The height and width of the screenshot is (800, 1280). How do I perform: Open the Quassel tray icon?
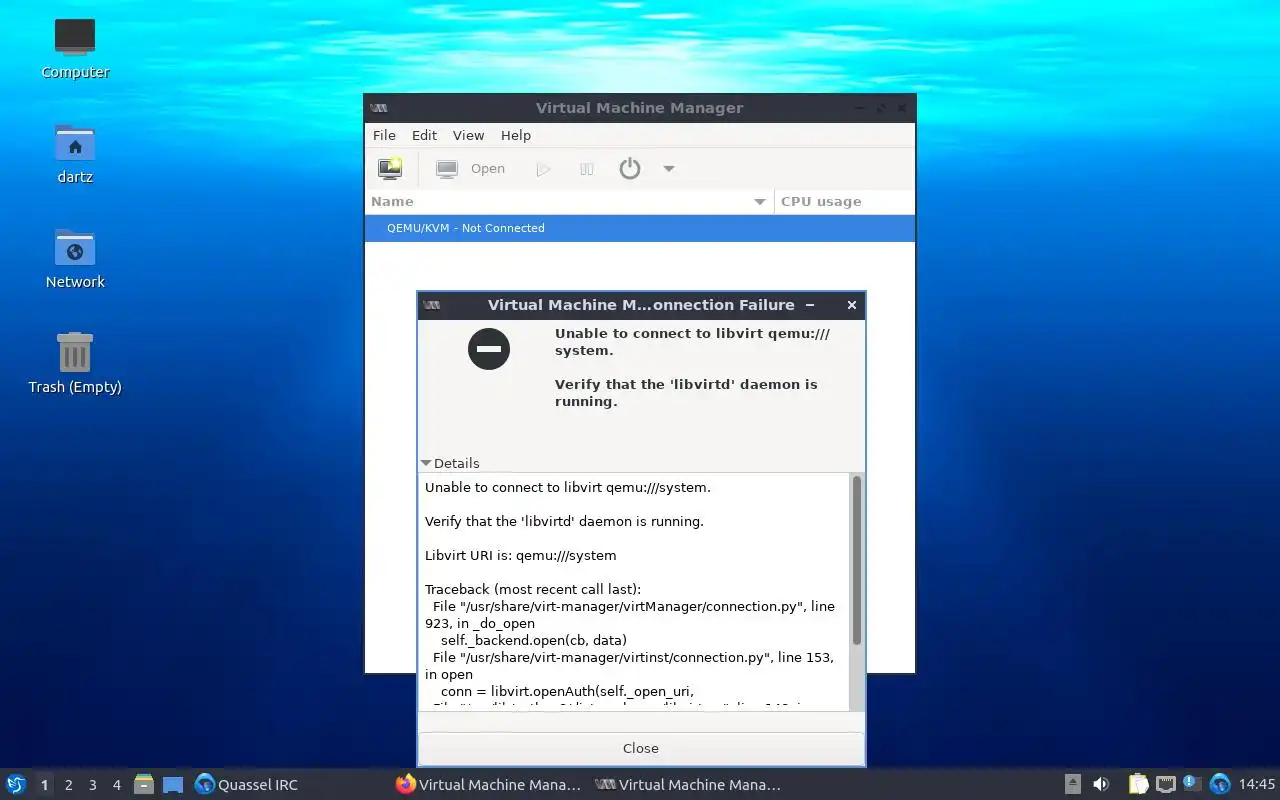pos(1219,784)
